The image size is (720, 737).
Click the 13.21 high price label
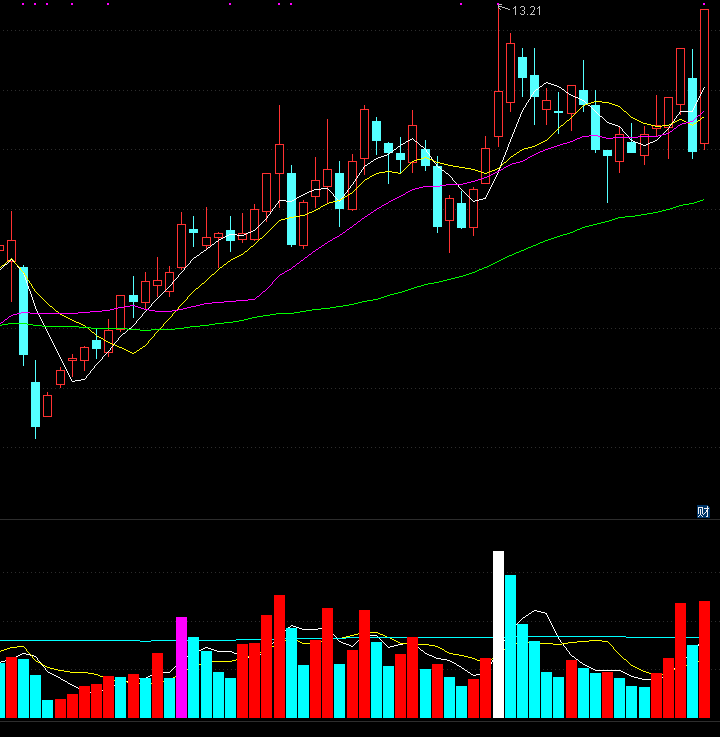pos(526,11)
